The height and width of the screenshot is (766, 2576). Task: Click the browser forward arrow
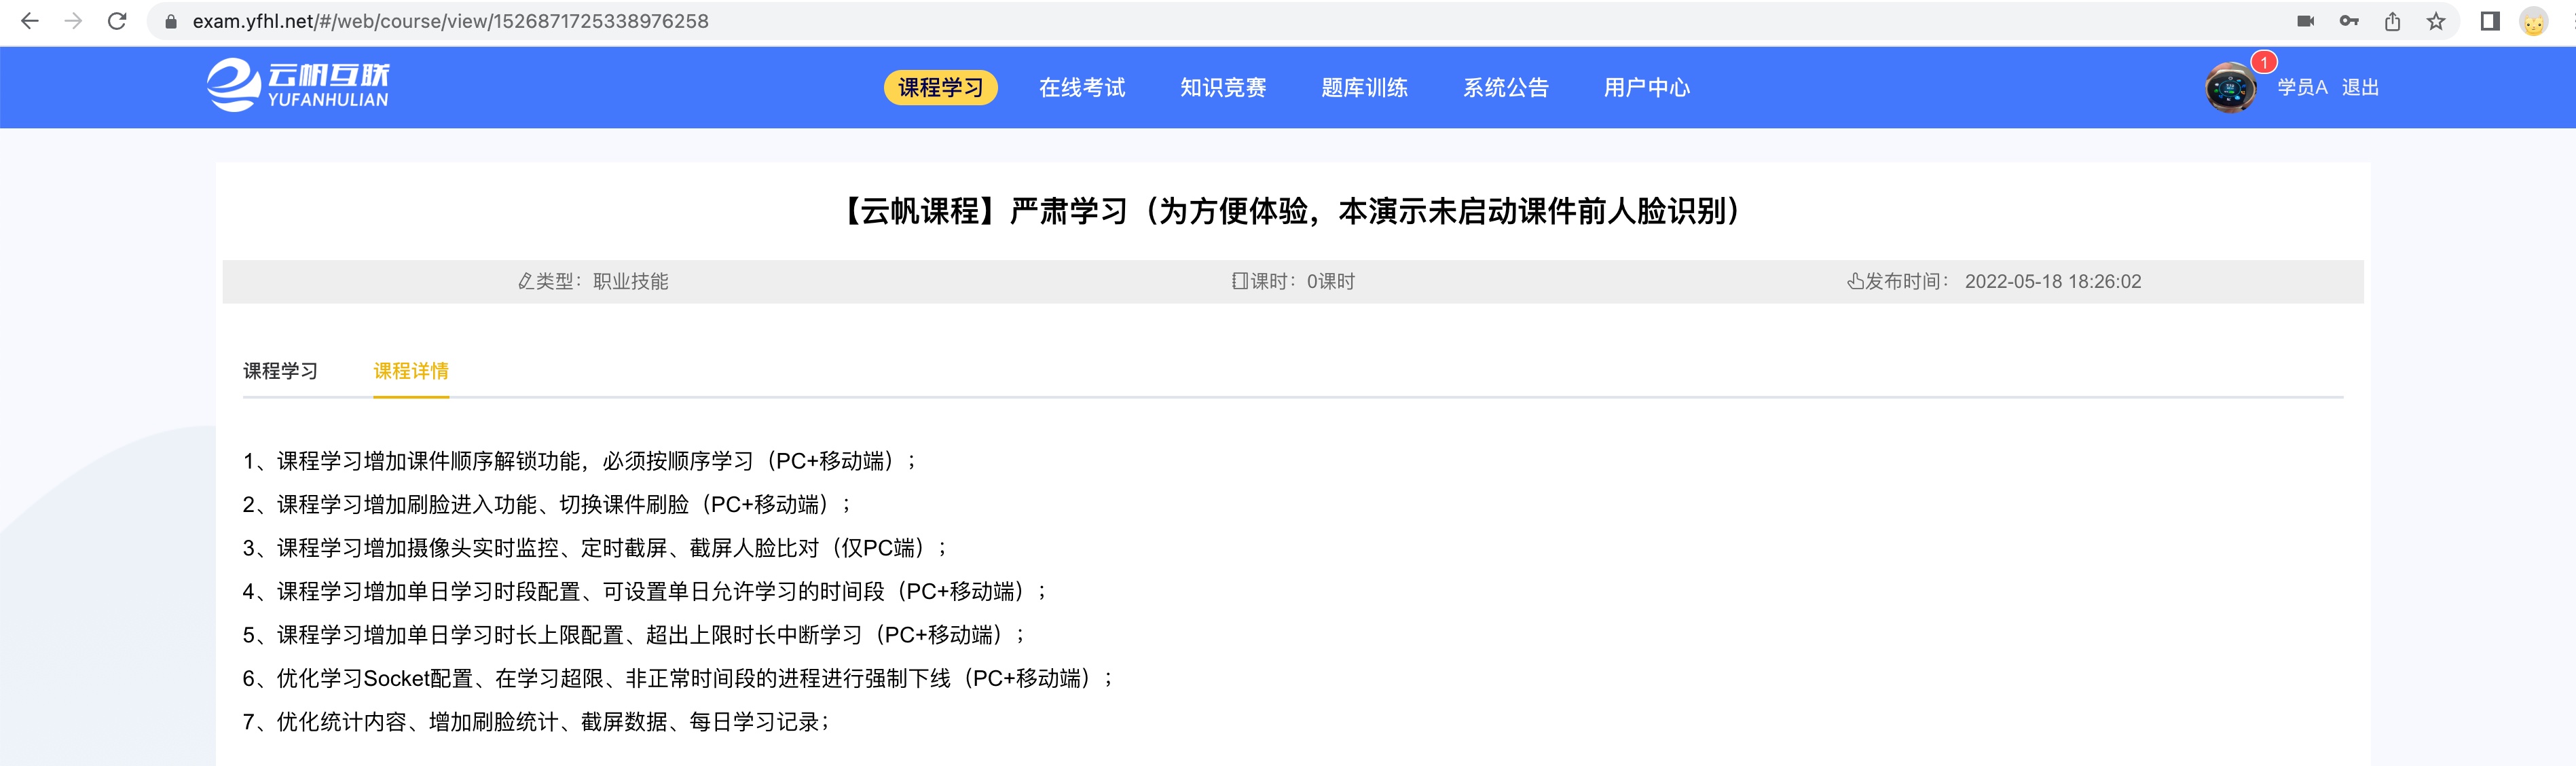(73, 21)
